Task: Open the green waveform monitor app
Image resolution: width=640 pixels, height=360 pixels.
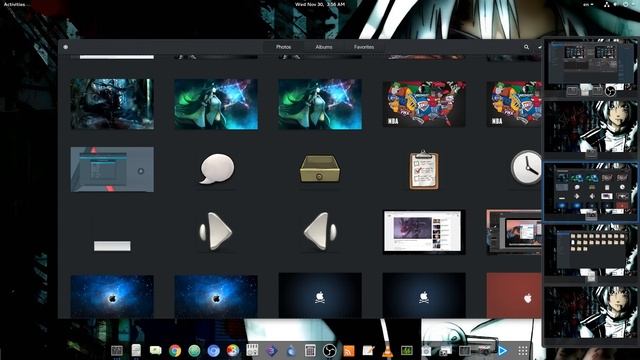Action: (407, 351)
